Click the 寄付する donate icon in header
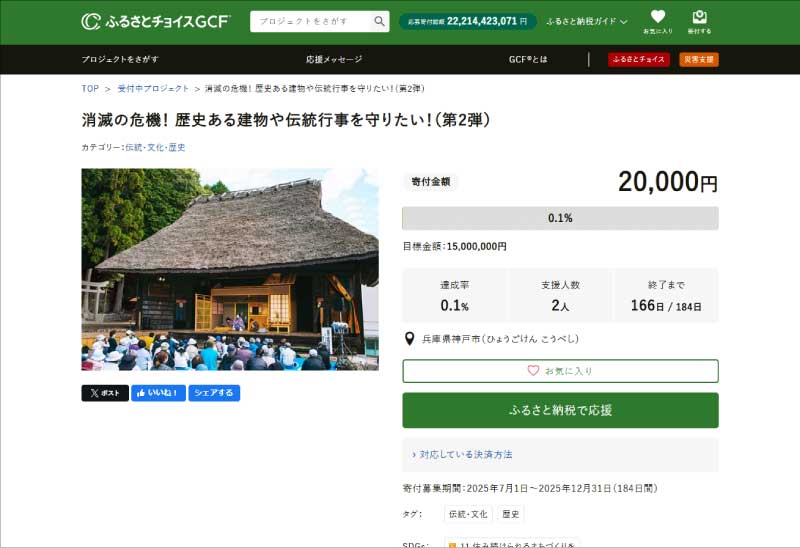The width and height of the screenshot is (800, 548). tap(699, 21)
